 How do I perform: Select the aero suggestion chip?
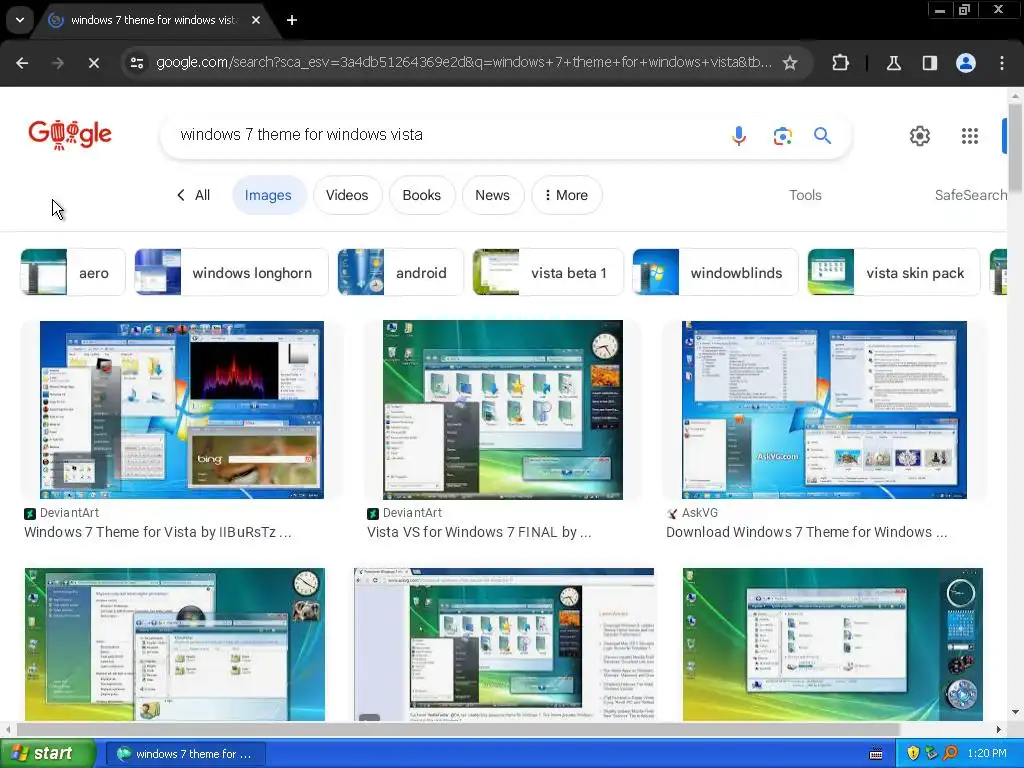click(72, 272)
